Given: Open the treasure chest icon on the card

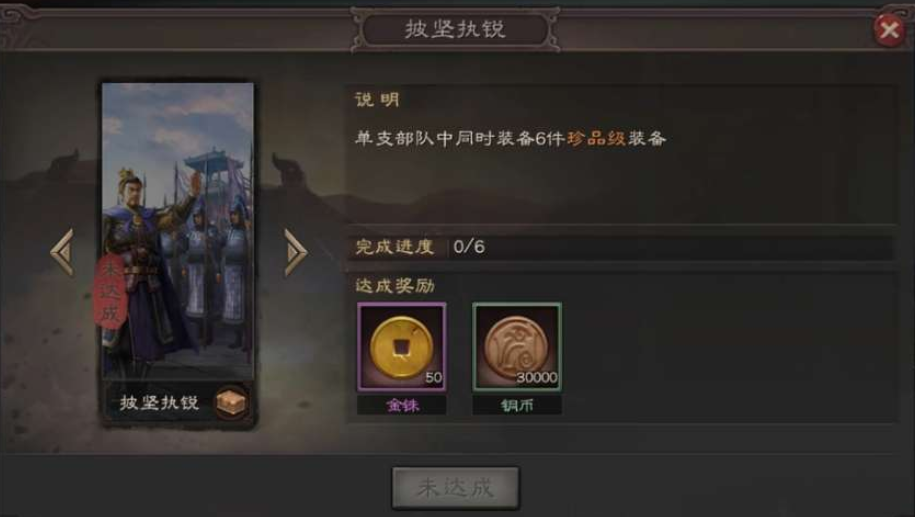Looking at the screenshot, I should tap(232, 403).
